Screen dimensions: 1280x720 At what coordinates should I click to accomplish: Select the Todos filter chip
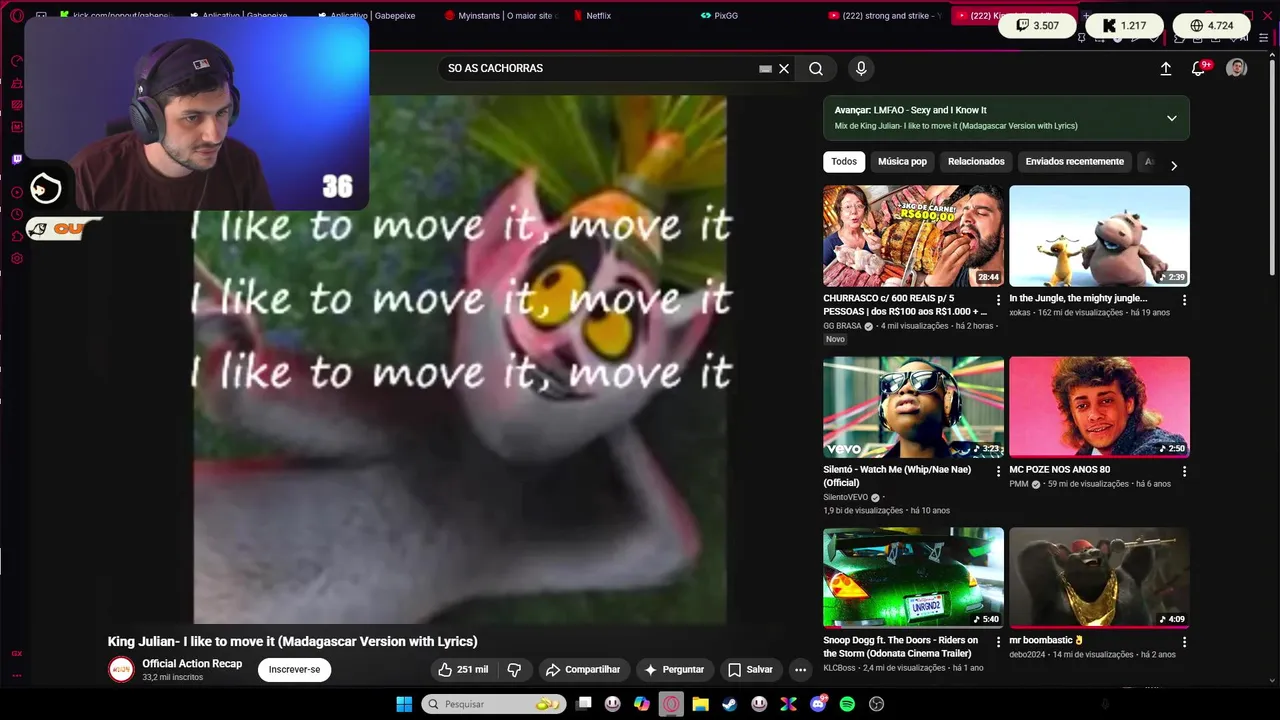click(844, 162)
